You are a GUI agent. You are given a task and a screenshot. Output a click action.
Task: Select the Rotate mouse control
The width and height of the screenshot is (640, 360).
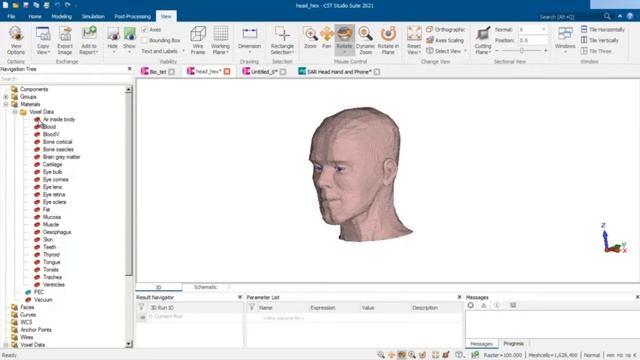(344, 40)
